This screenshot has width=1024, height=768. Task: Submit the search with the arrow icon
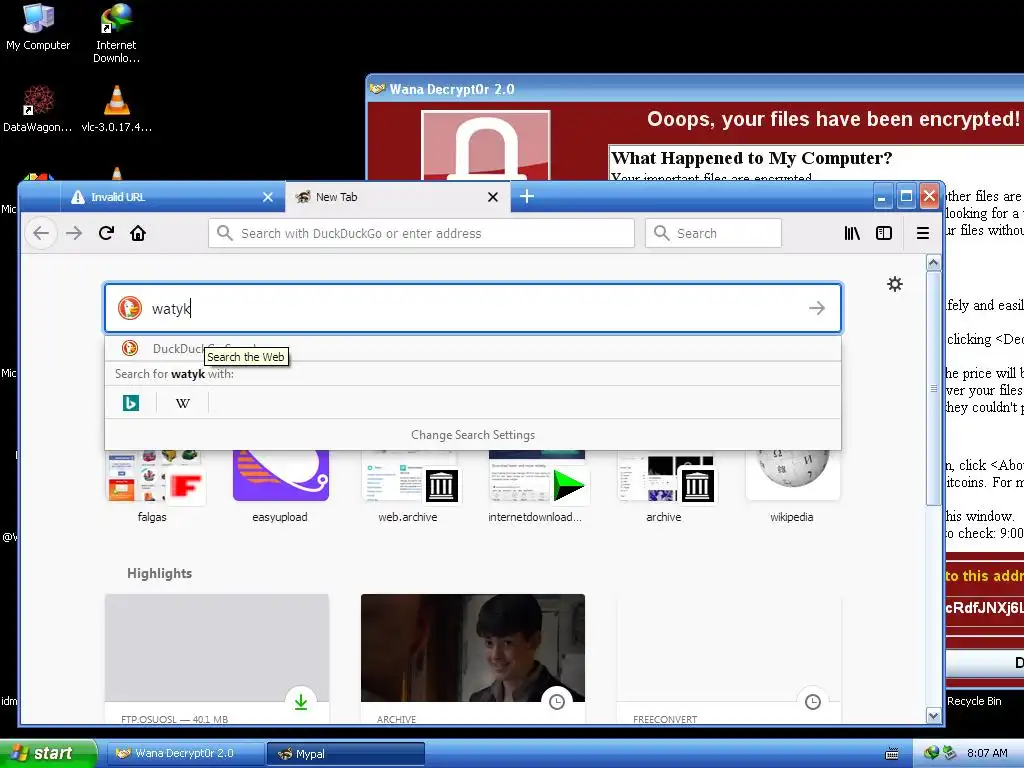817,308
